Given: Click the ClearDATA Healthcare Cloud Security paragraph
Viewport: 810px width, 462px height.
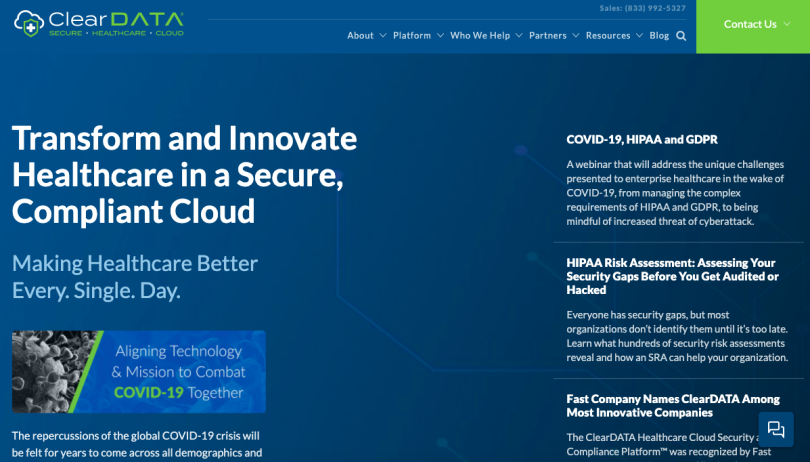Looking at the screenshot, I should click(668, 444).
